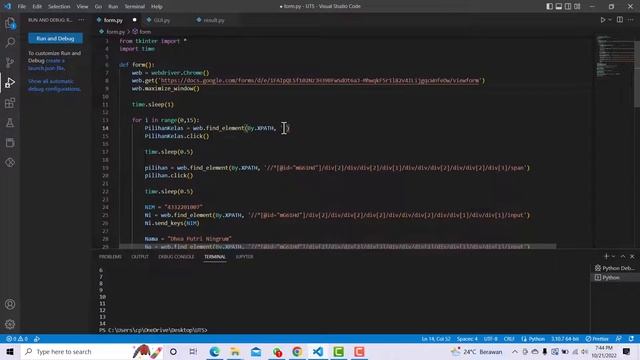Split the editor to the right
Screen dimensions: 640x360
point(620,20)
